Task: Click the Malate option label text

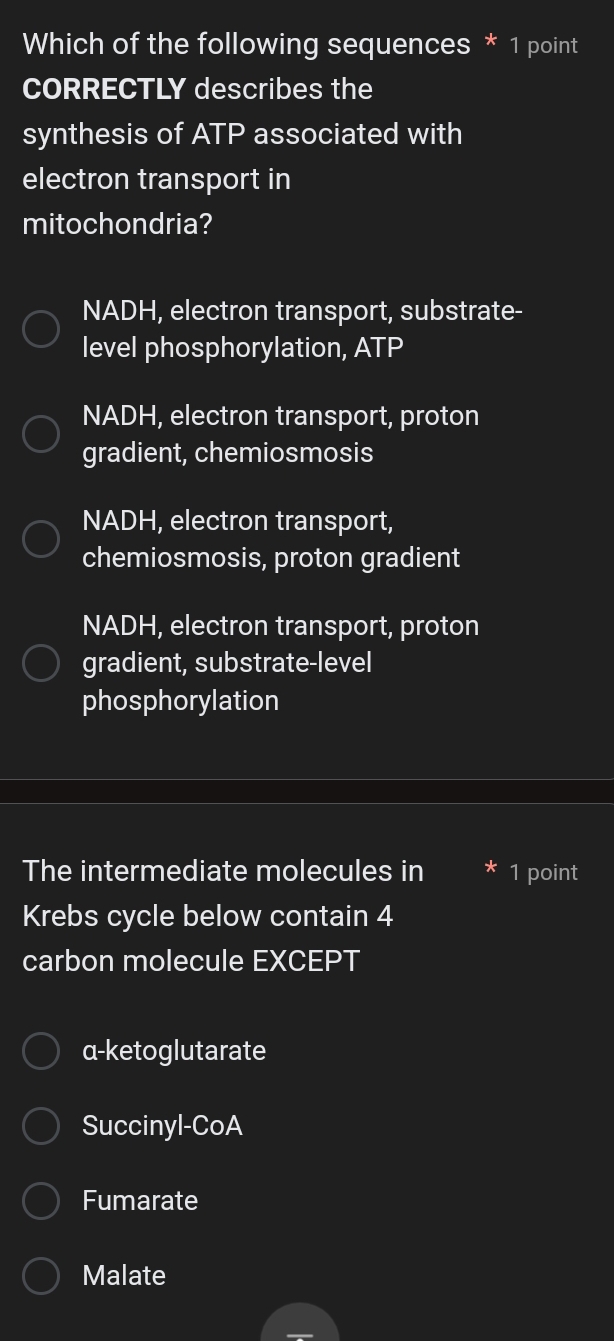Action: [x=124, y=1276]
